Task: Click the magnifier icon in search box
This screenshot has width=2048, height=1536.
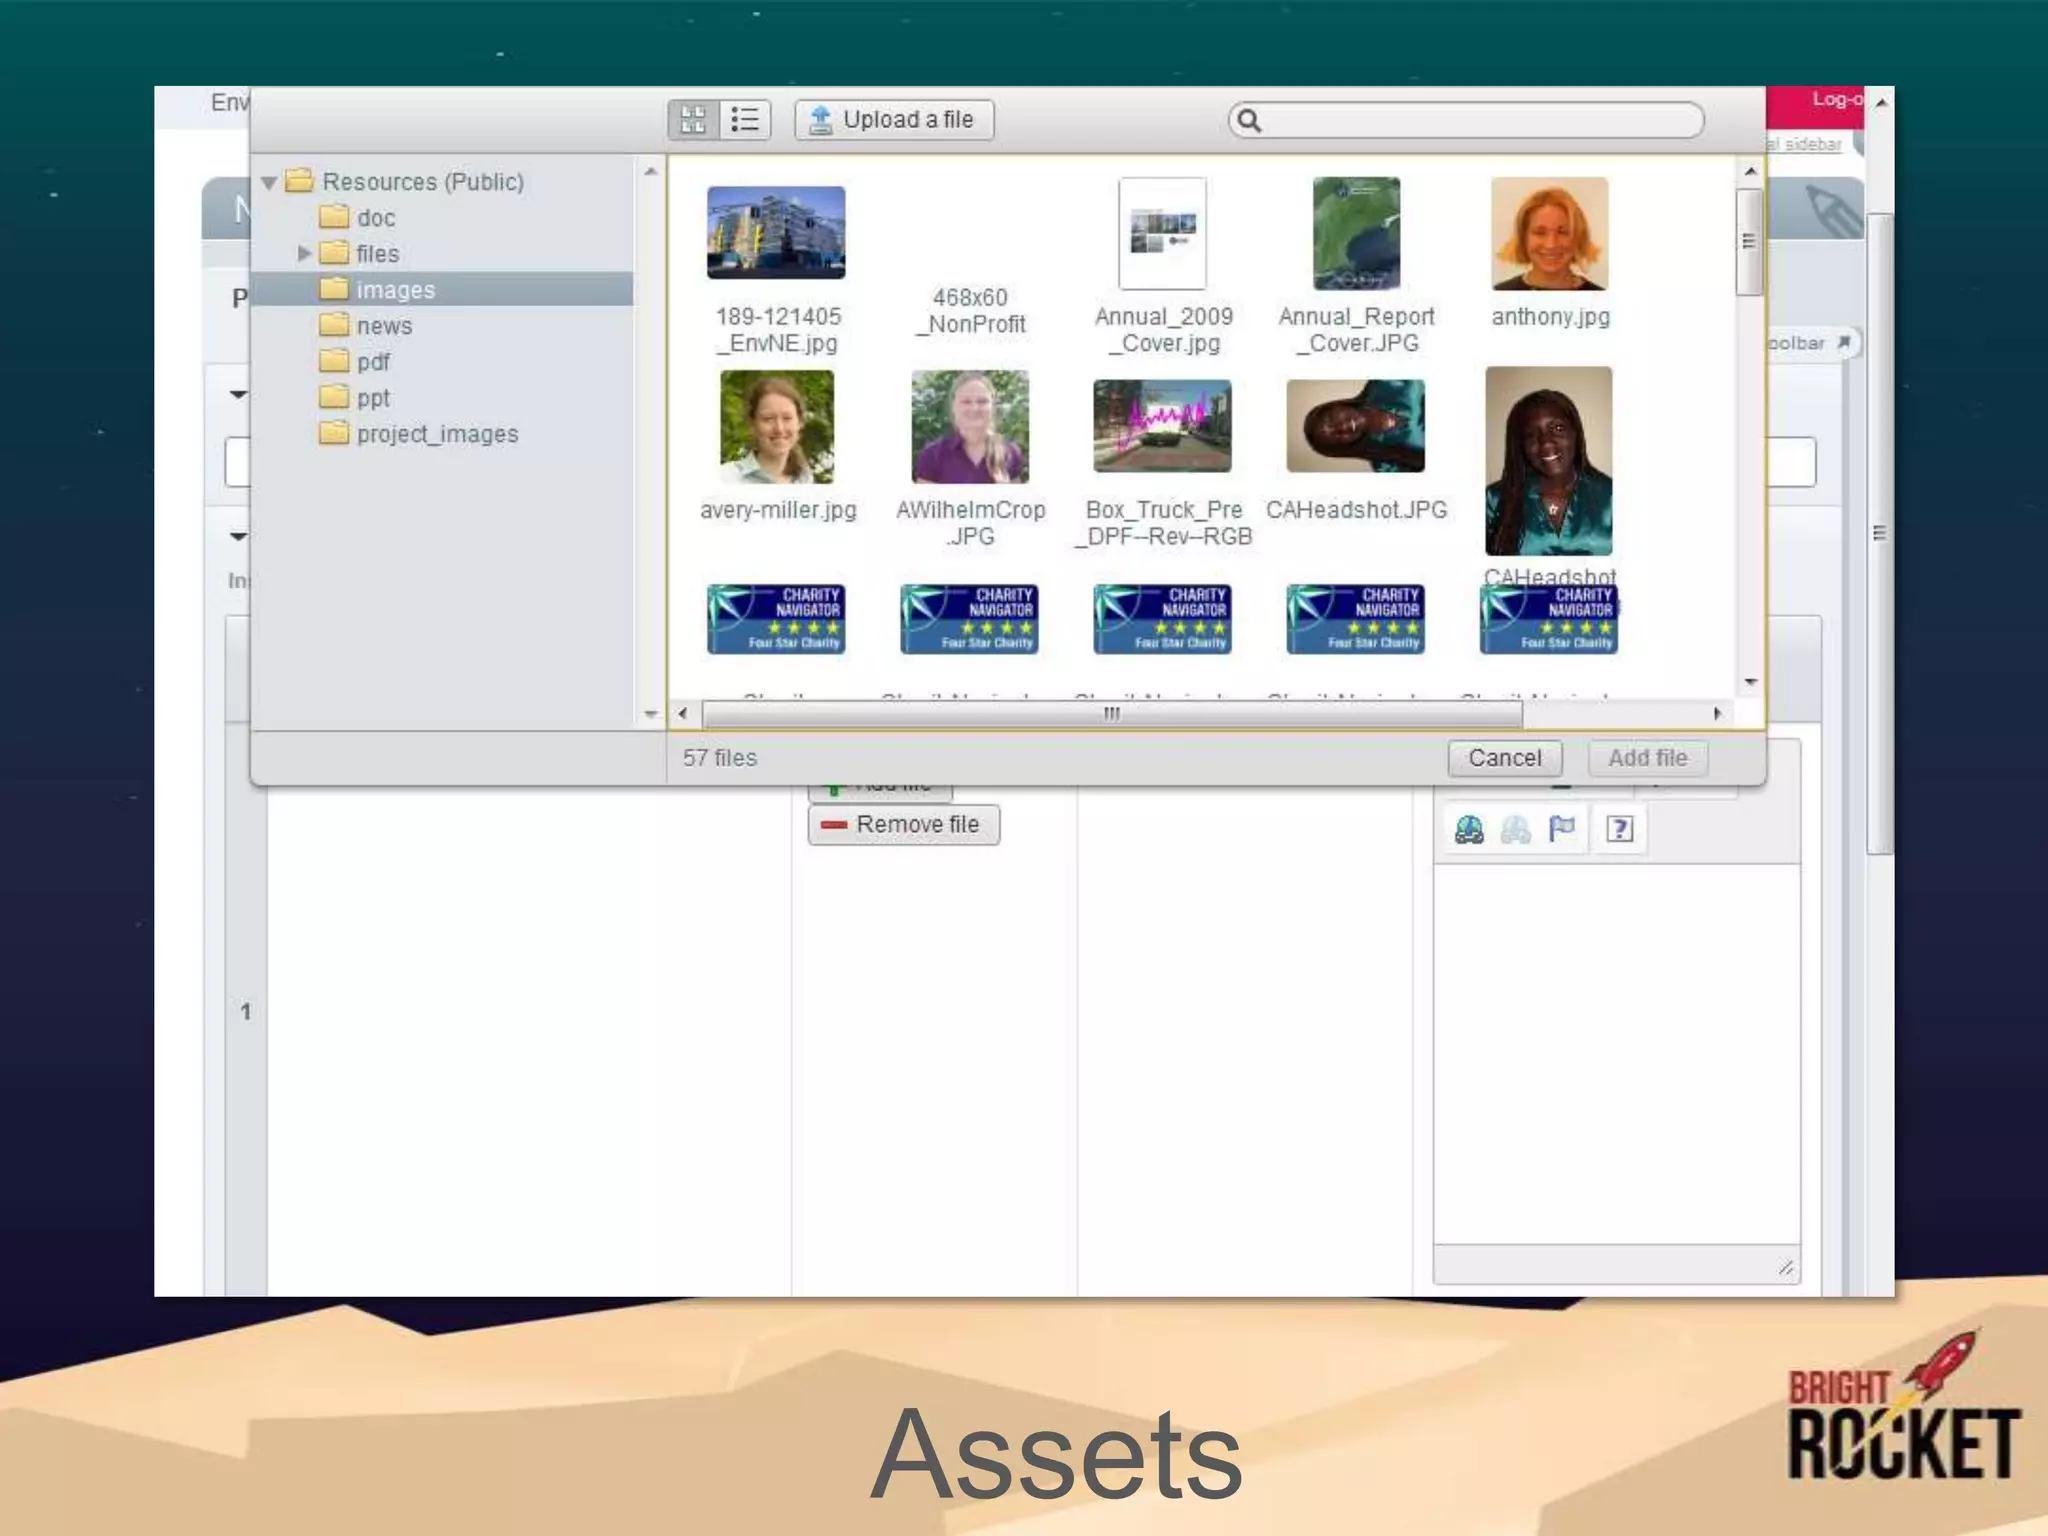Action: 1249,121
